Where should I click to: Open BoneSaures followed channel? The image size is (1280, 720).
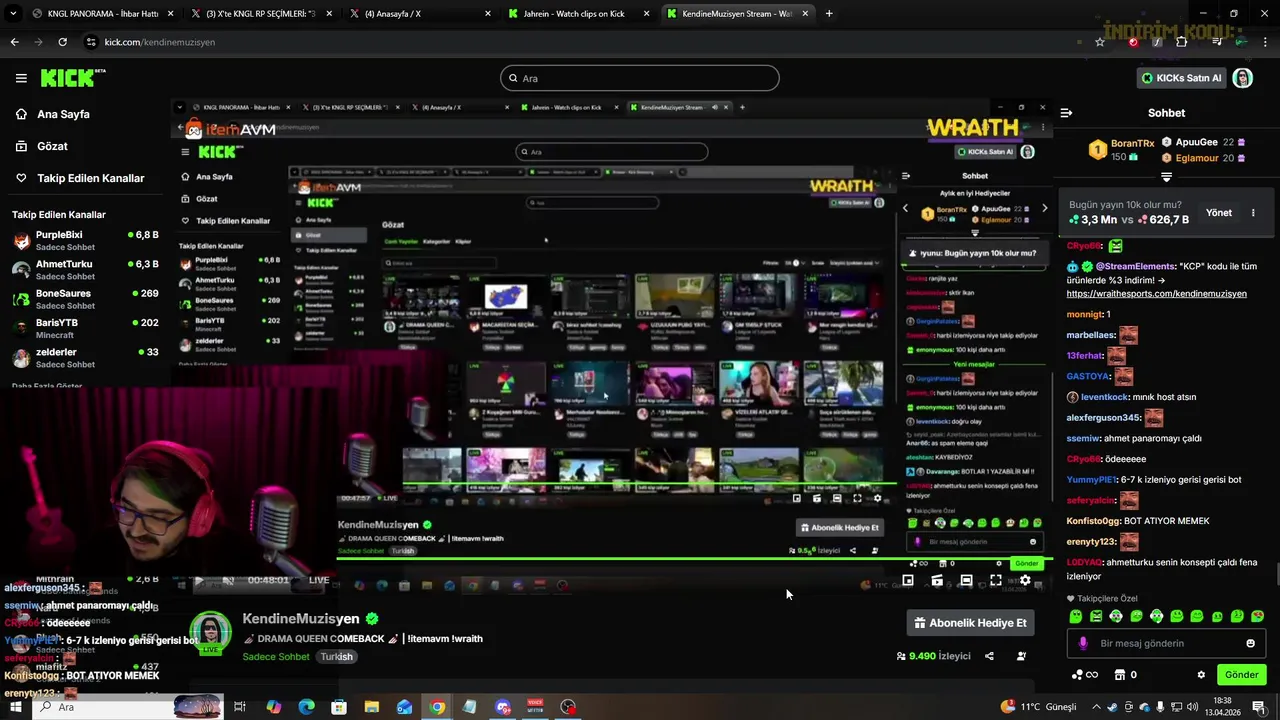coord(85,299)
